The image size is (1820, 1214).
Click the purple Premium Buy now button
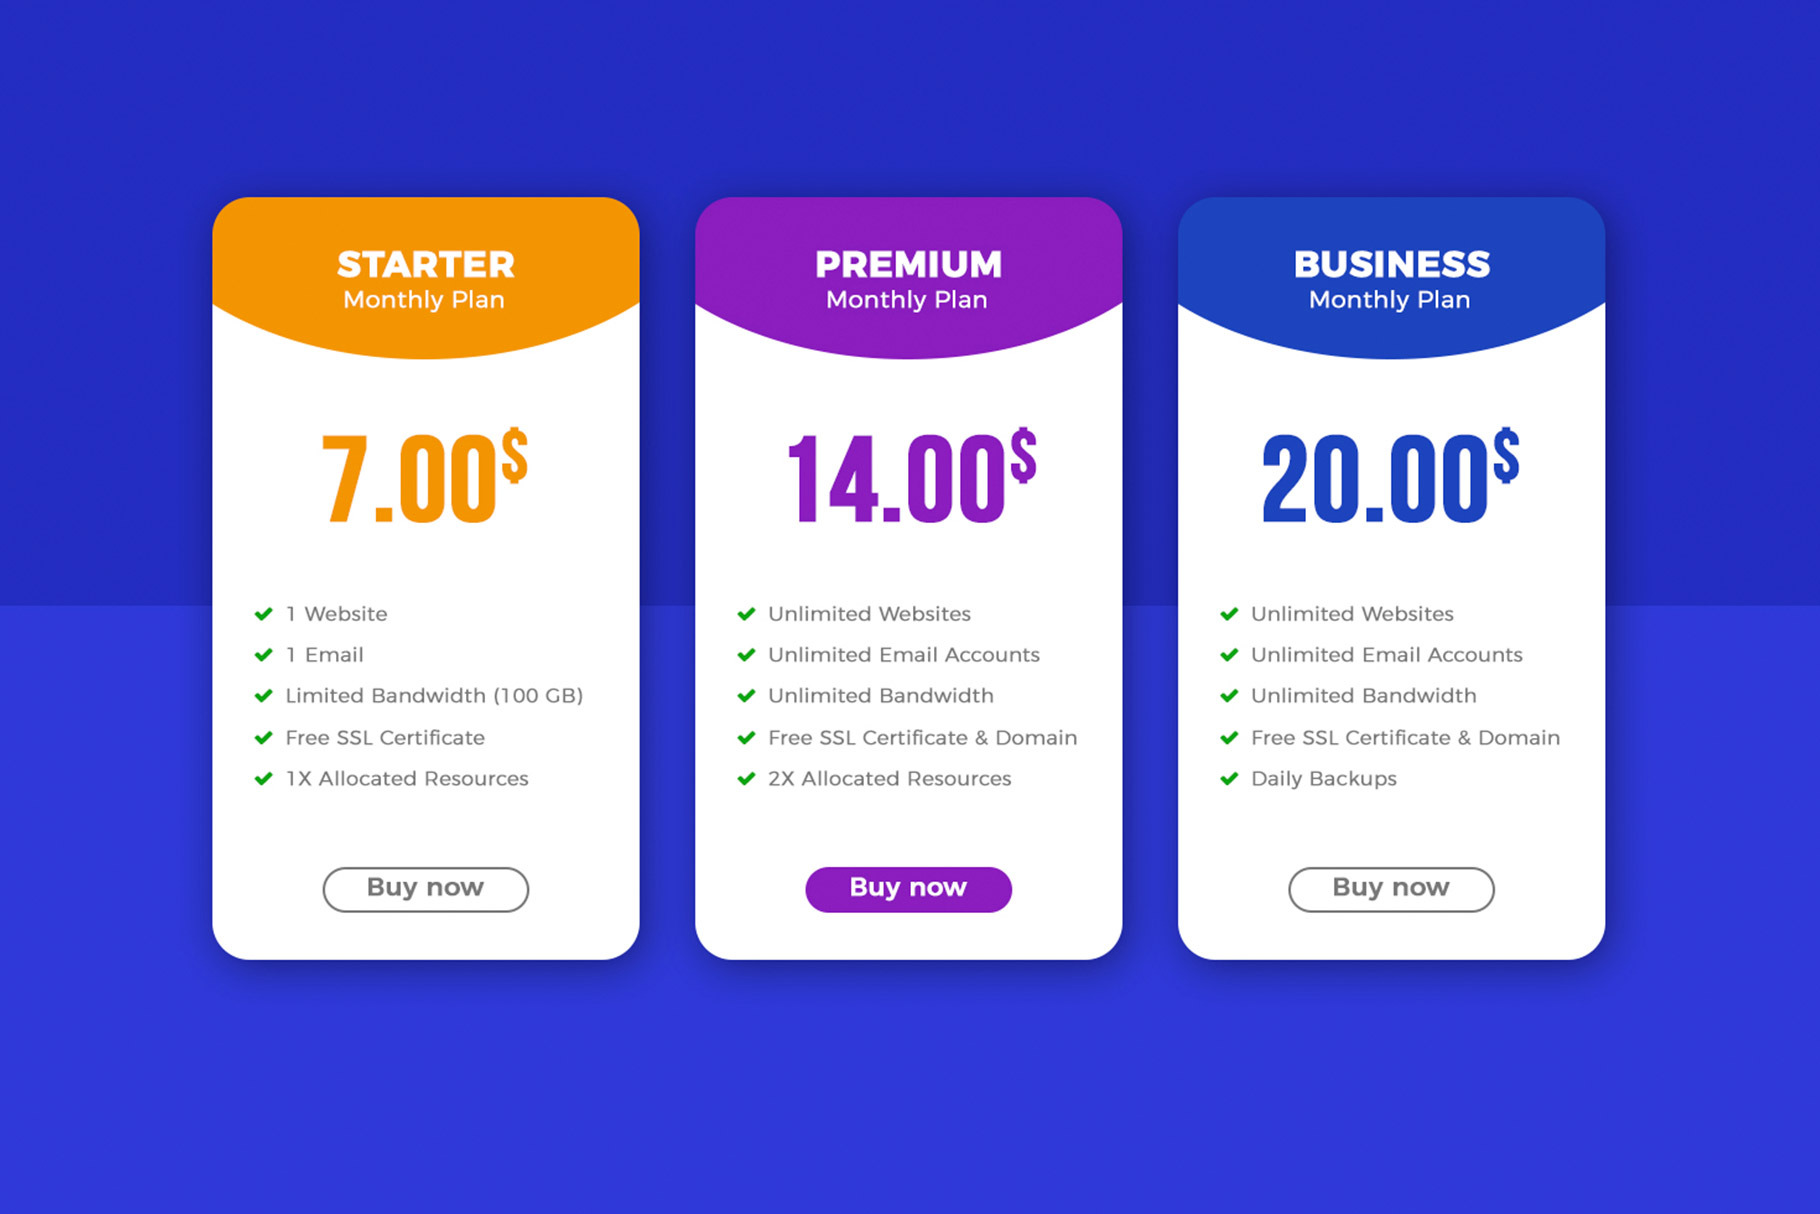tap(908, 889)
